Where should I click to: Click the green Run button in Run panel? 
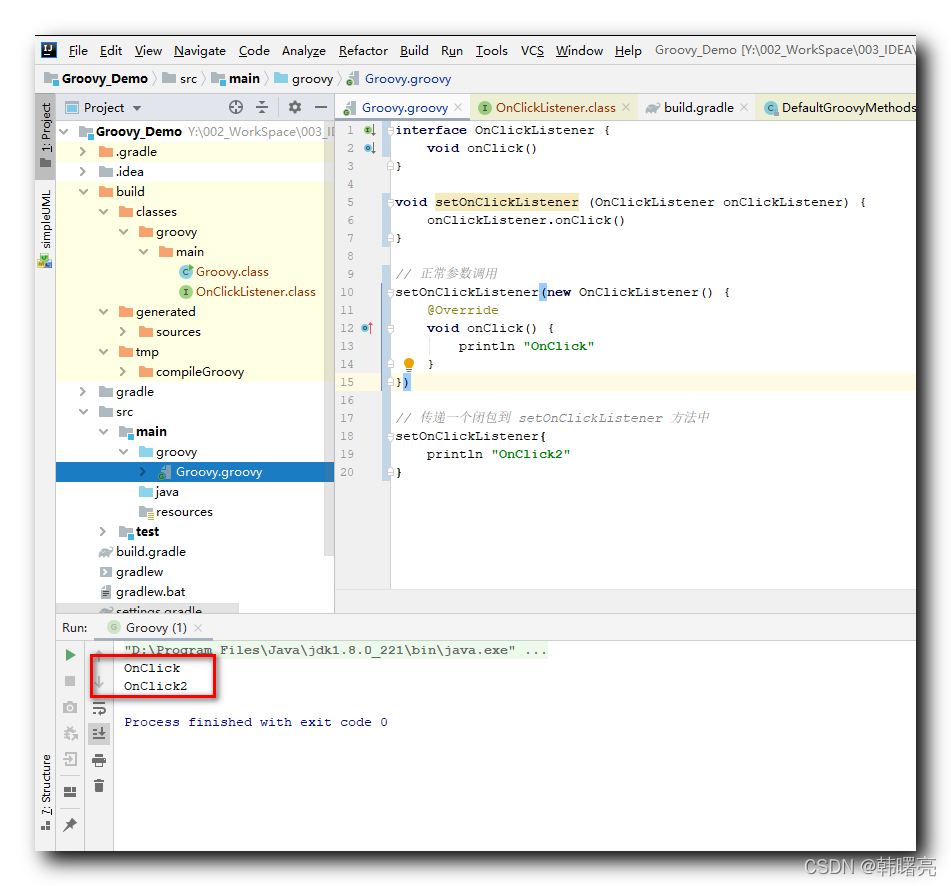coord(70,655)
